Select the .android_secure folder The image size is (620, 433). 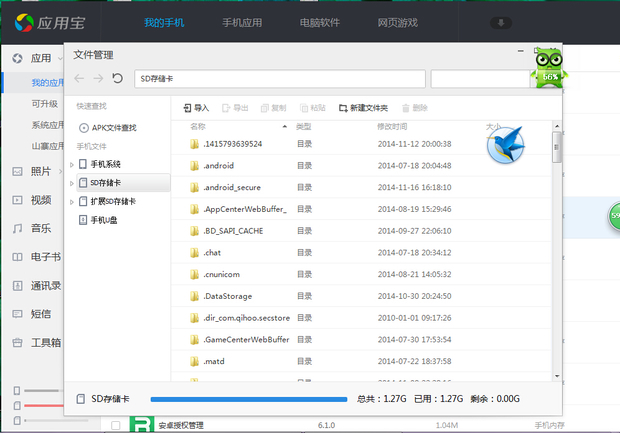click(x=361, y=187)
